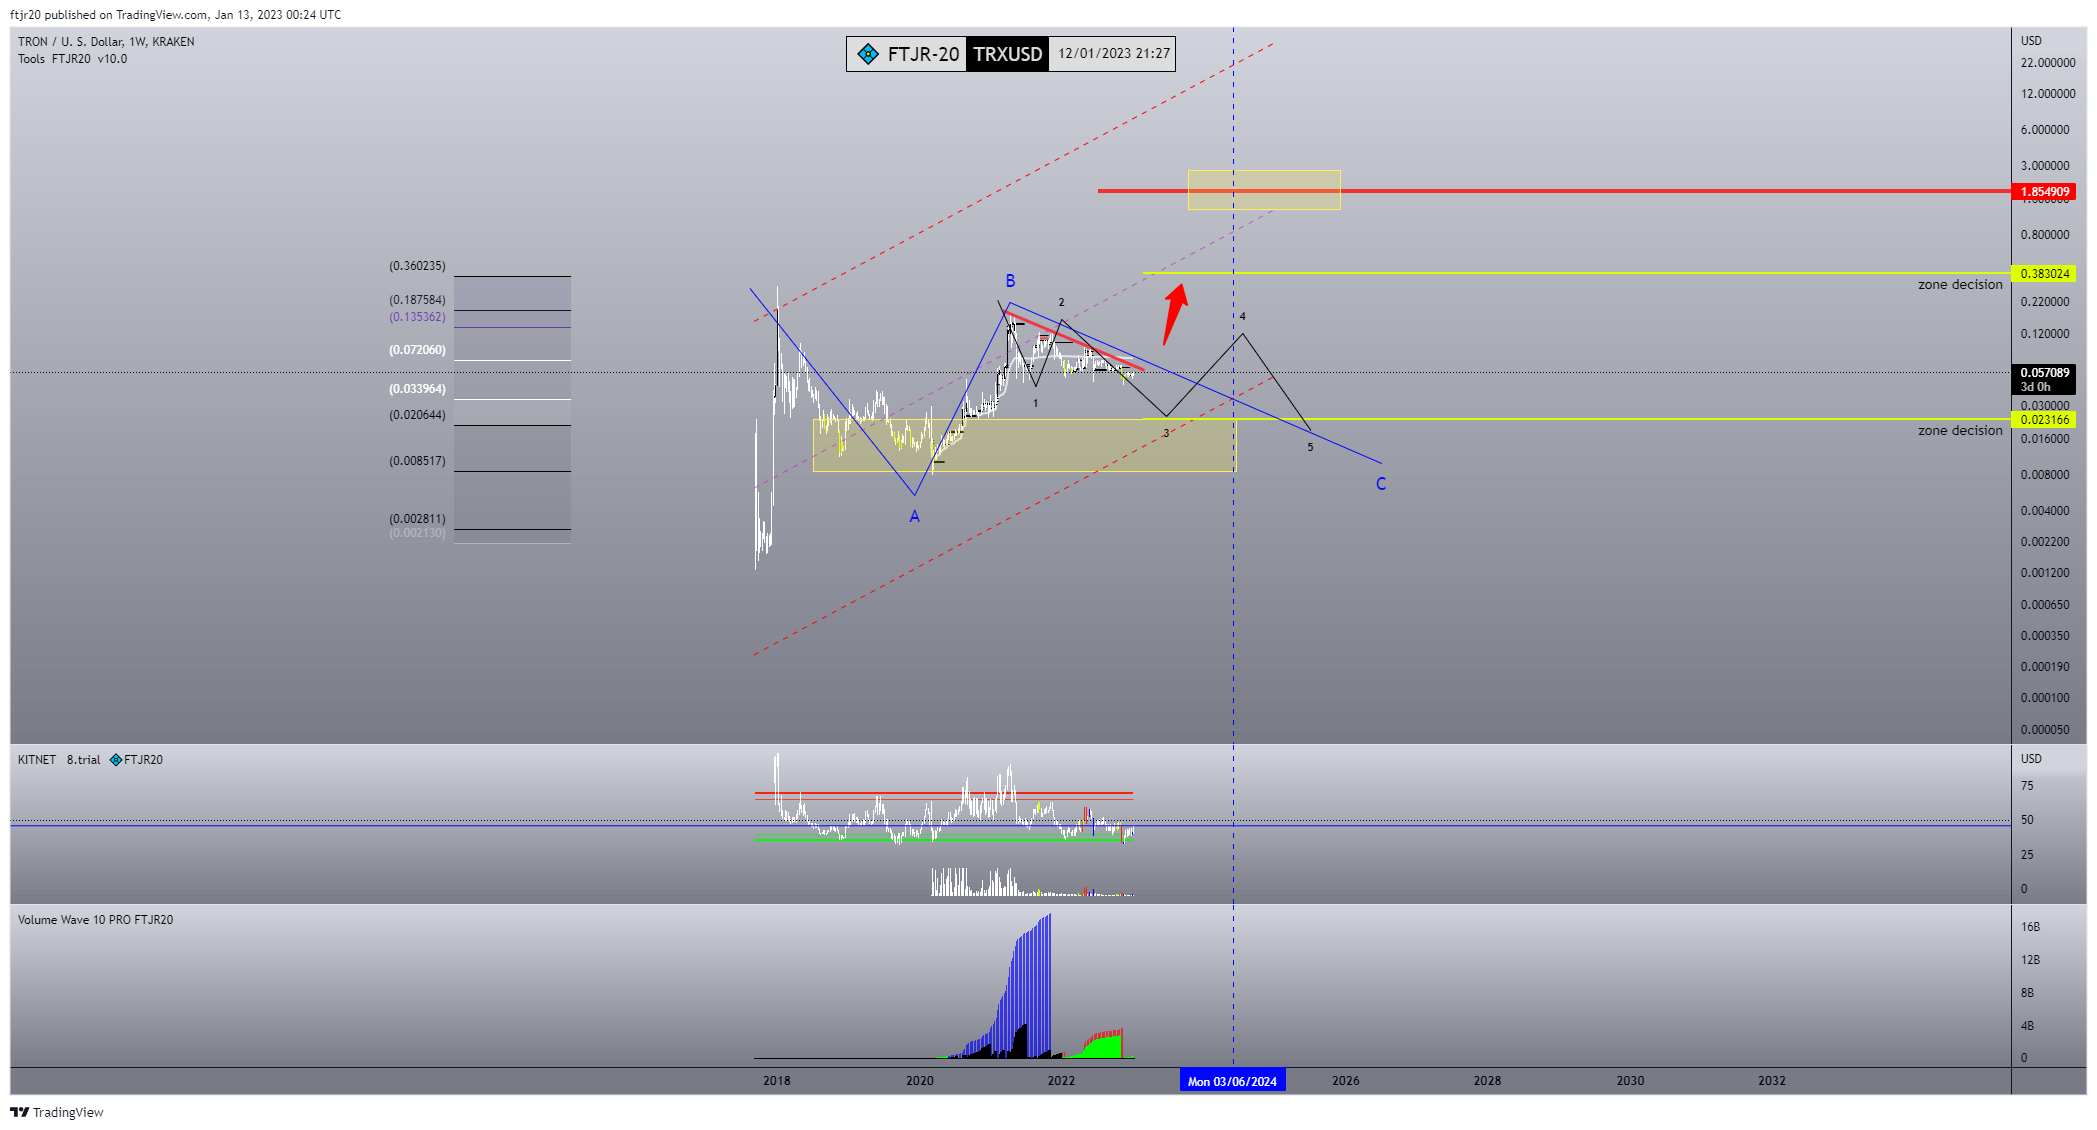Click the upper yellow target box on red line
The image size is (2097, 1130).
pyautogui.click(x=1264, y=190)
